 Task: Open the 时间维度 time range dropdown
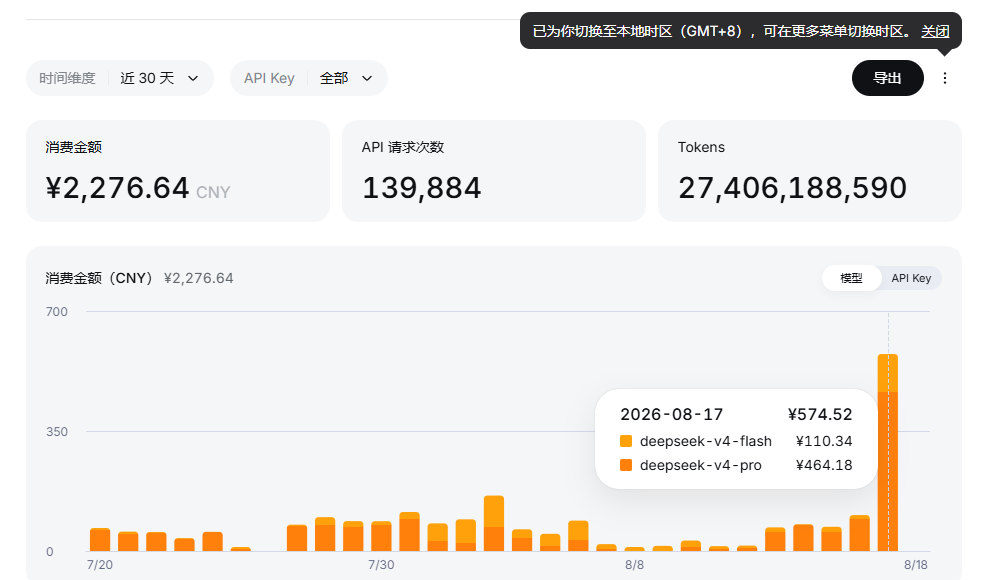click(120, 78)
